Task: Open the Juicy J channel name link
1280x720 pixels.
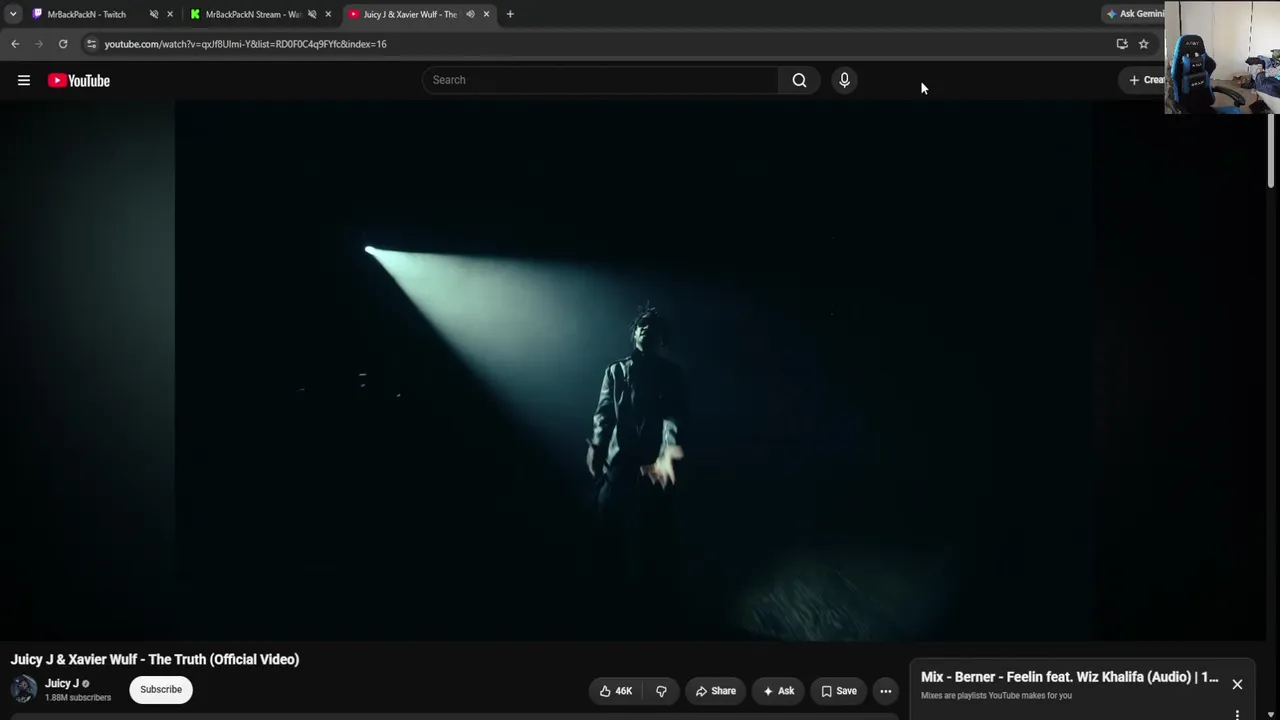Action: pos(61,684)
